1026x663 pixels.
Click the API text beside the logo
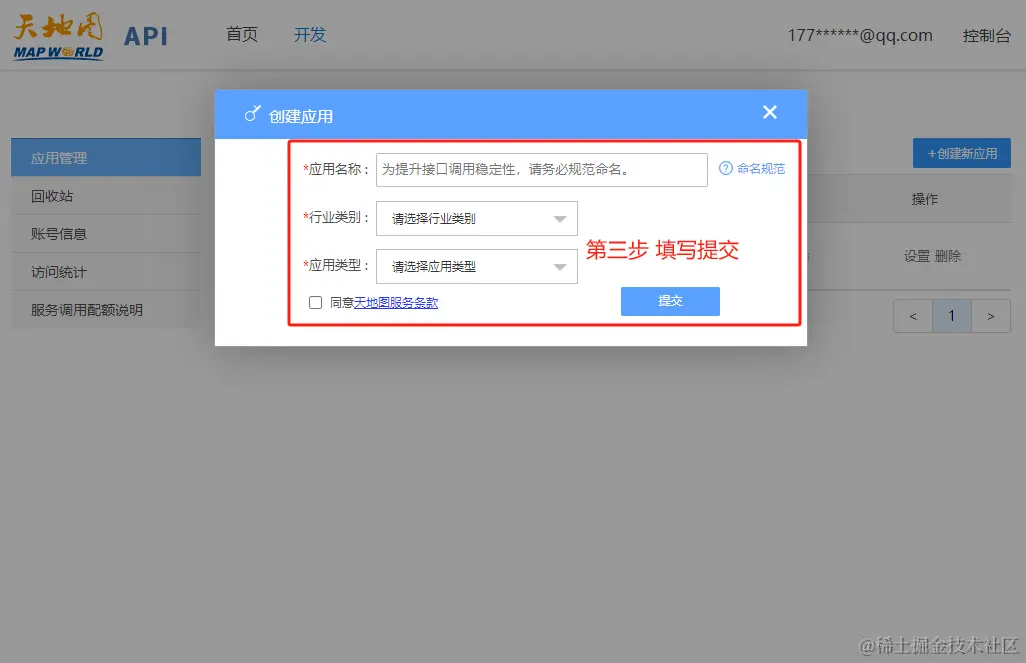point(146,36)
